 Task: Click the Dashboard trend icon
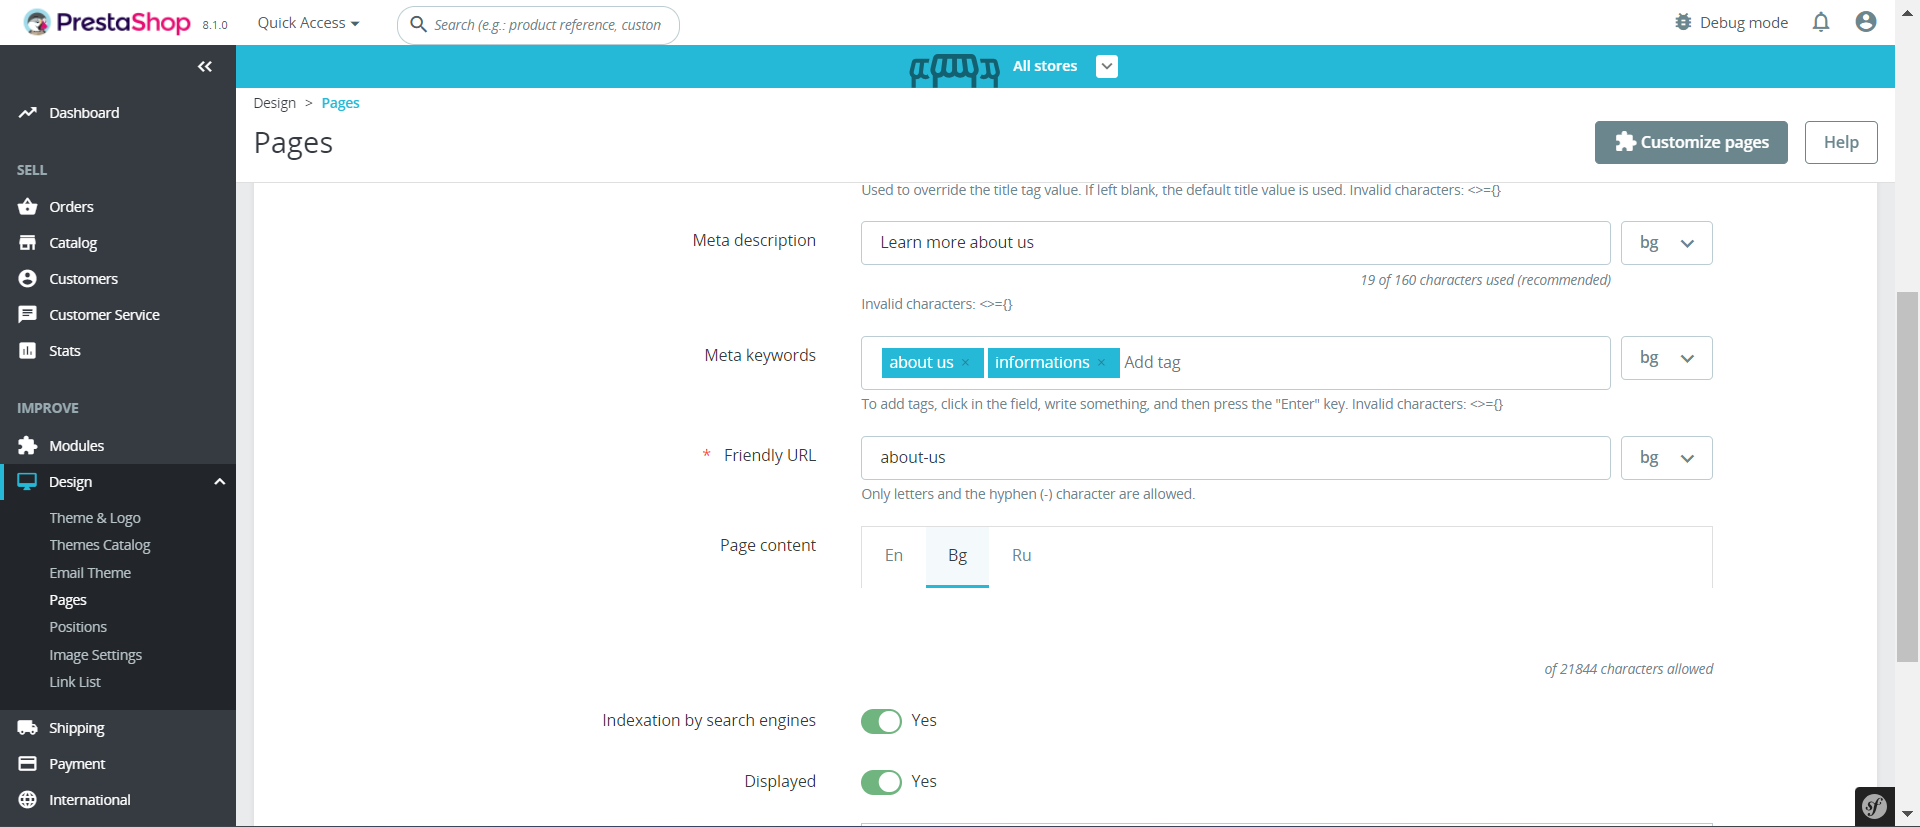[28, 113]
